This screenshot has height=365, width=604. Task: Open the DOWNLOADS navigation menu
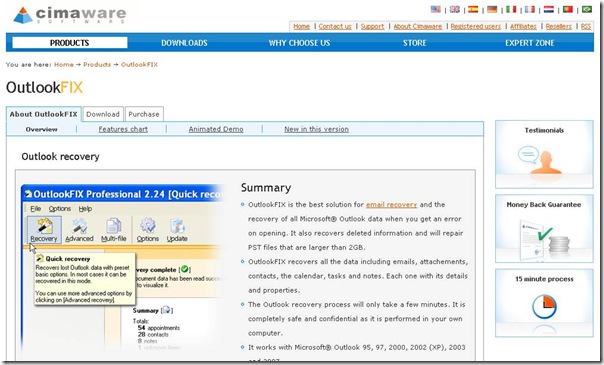click(184, 43)
